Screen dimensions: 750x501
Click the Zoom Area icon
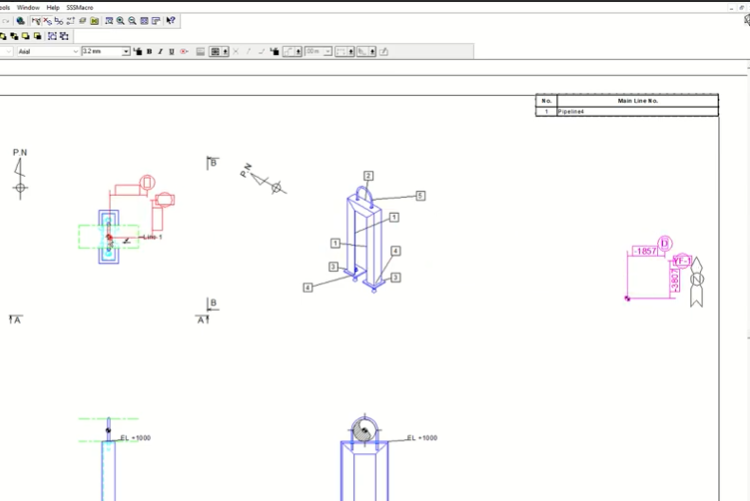(x=109, y=21)
